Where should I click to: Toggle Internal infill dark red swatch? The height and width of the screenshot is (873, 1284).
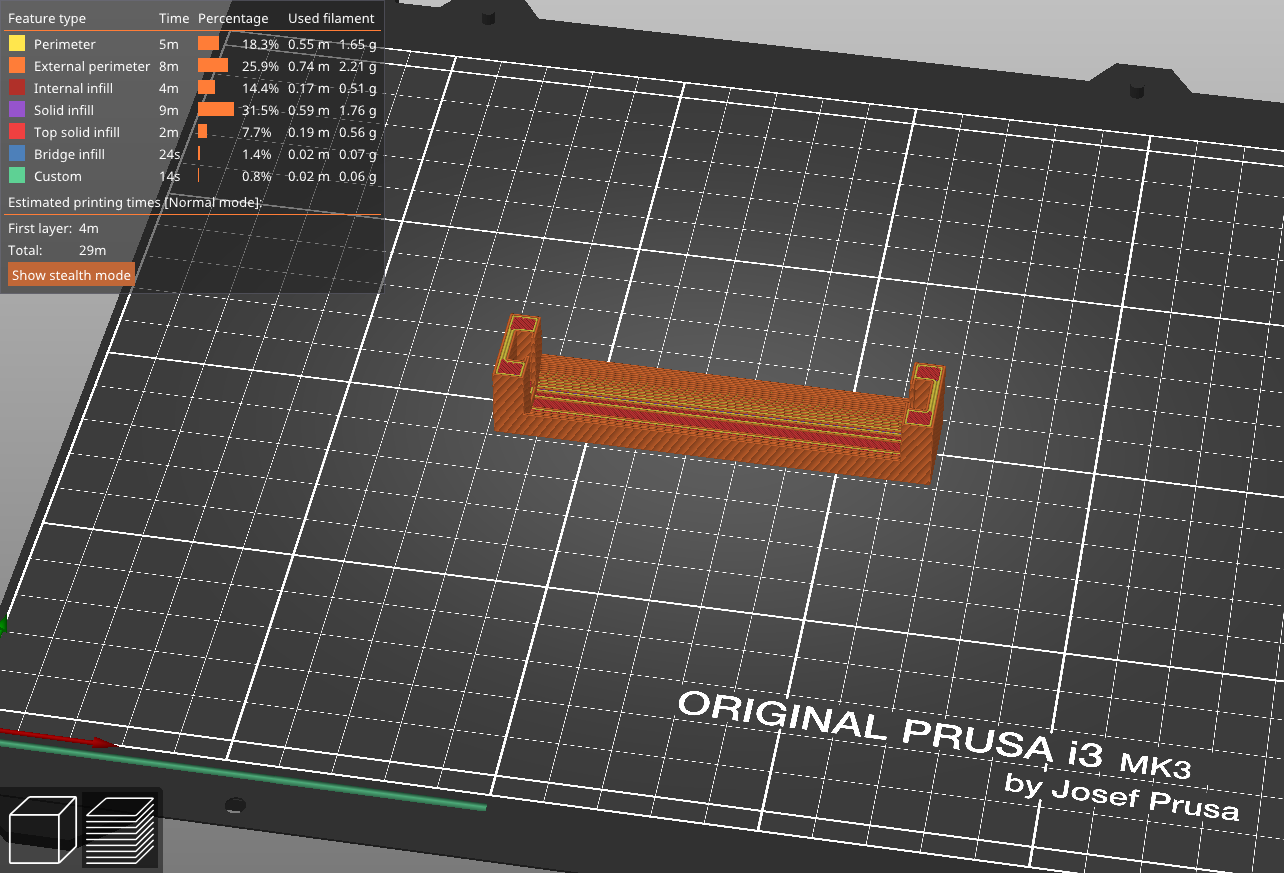click(17, 88)
